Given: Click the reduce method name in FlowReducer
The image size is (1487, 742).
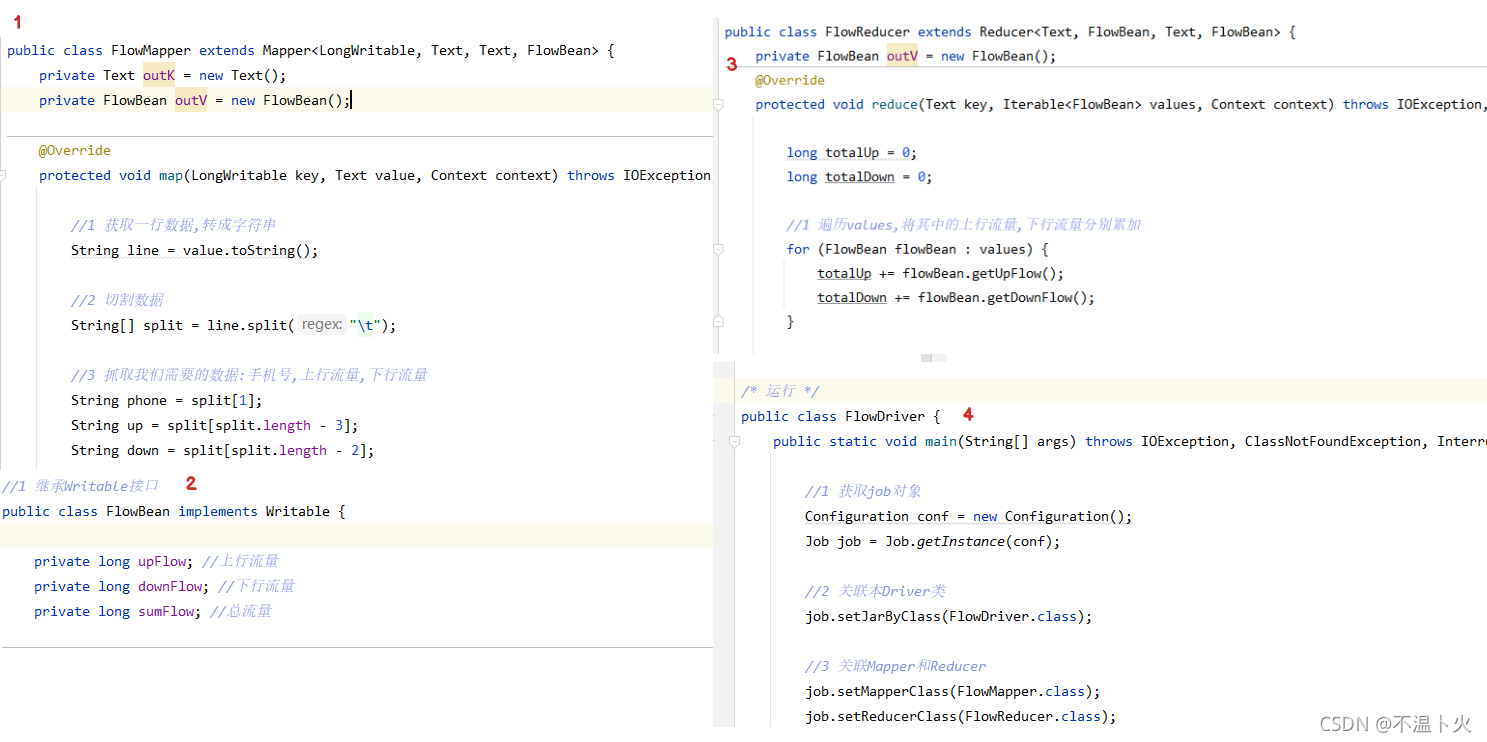Looking at the screenshot, I should [x=894, y=104].
